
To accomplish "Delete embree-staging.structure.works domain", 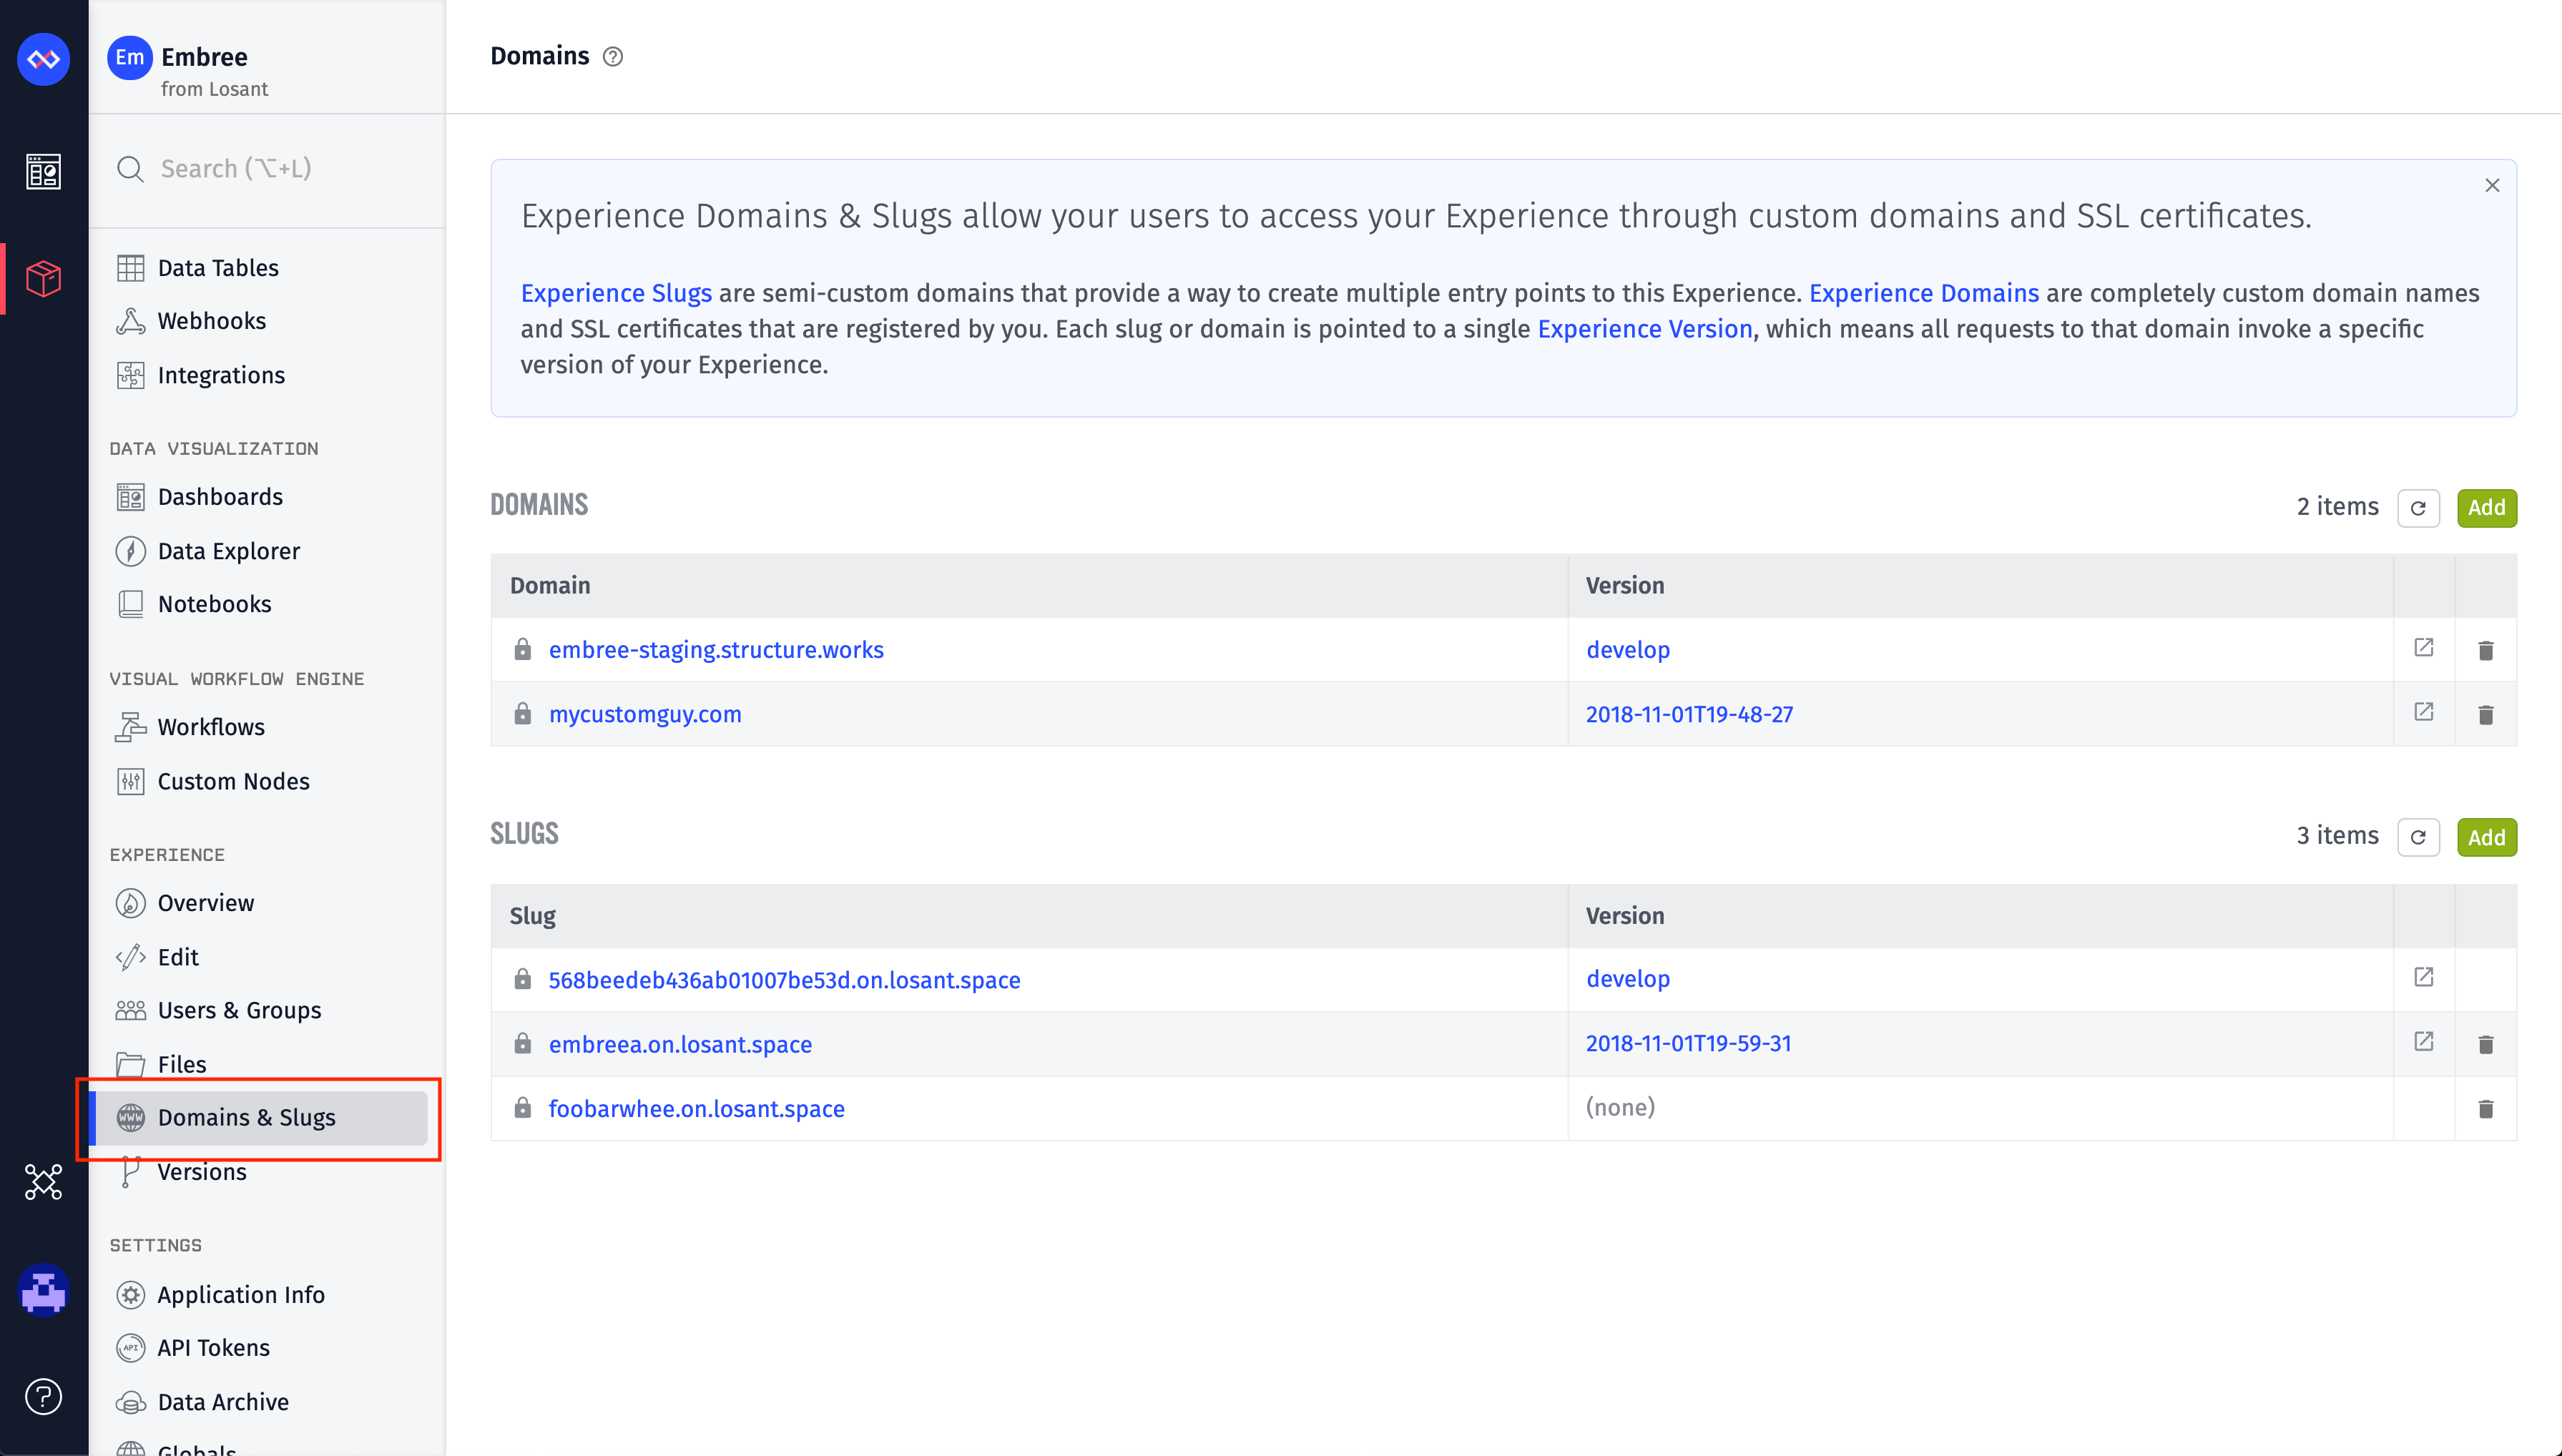I will tap(2486, 650).
